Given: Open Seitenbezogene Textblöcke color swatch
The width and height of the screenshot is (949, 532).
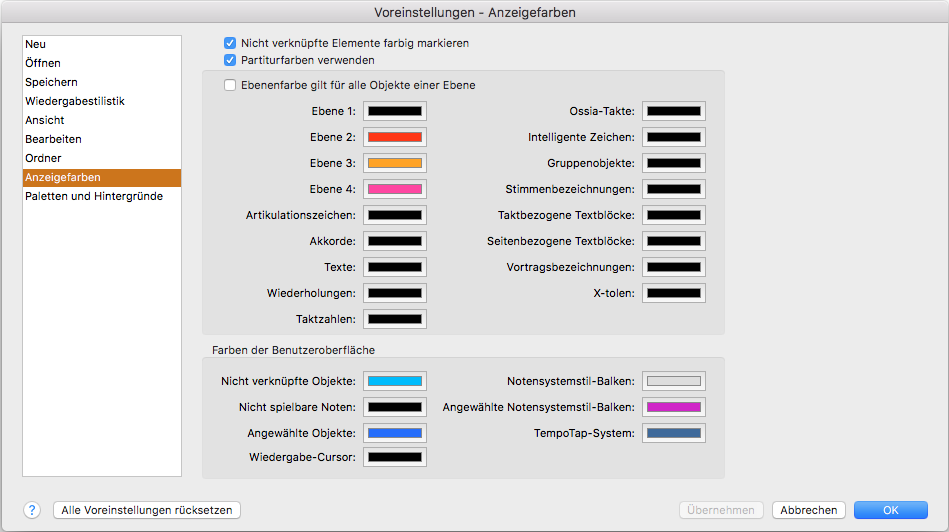Looking at the screenshot, I should tap(674, 241).
